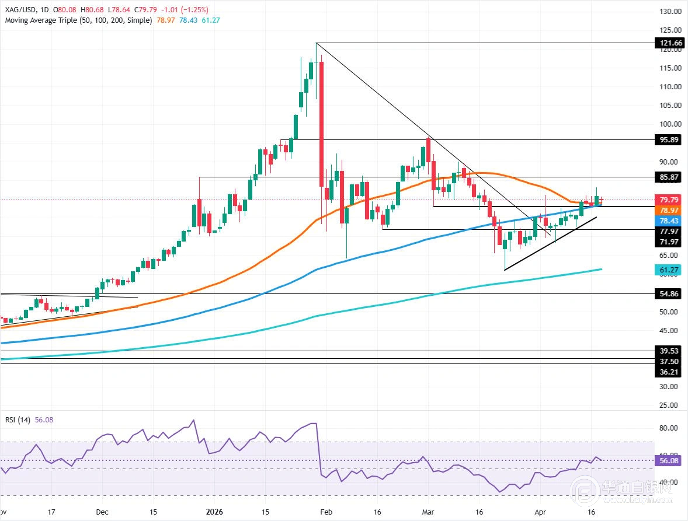Screen dimensions: 688x522
Task: Select the purple 56.08 RSI axis tag
Action: (669, 461)
